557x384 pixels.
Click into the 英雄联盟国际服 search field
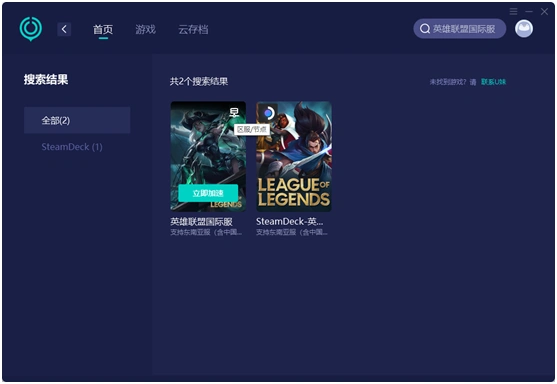pos(460,29)
